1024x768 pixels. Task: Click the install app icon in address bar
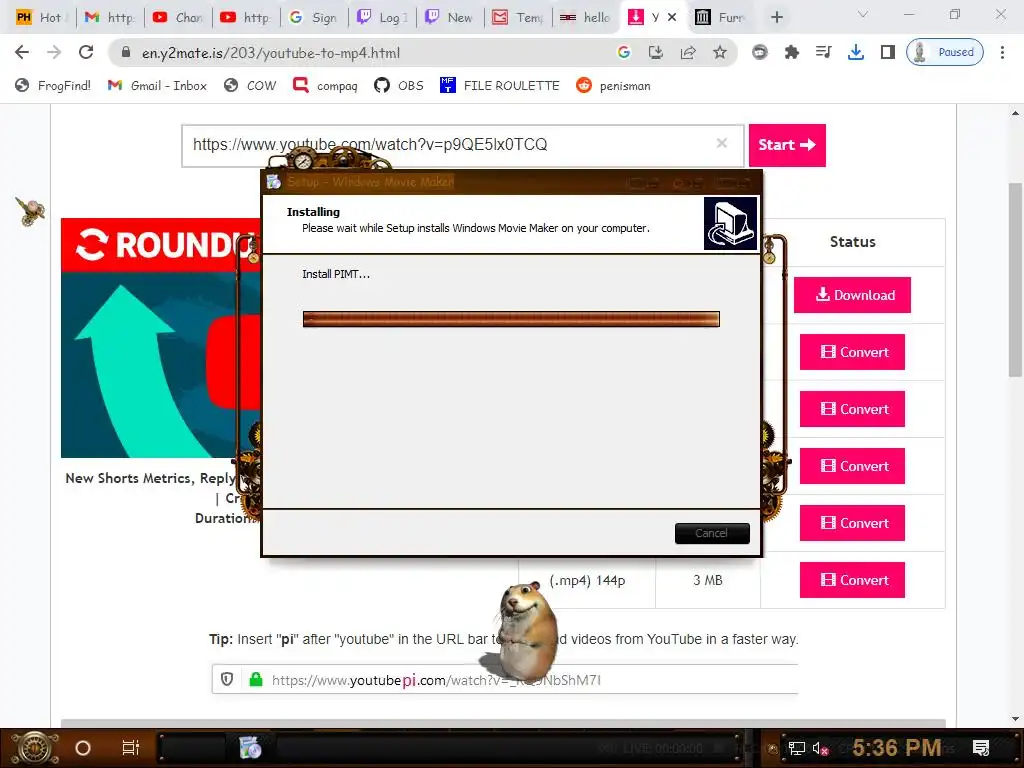click(656, 52)
